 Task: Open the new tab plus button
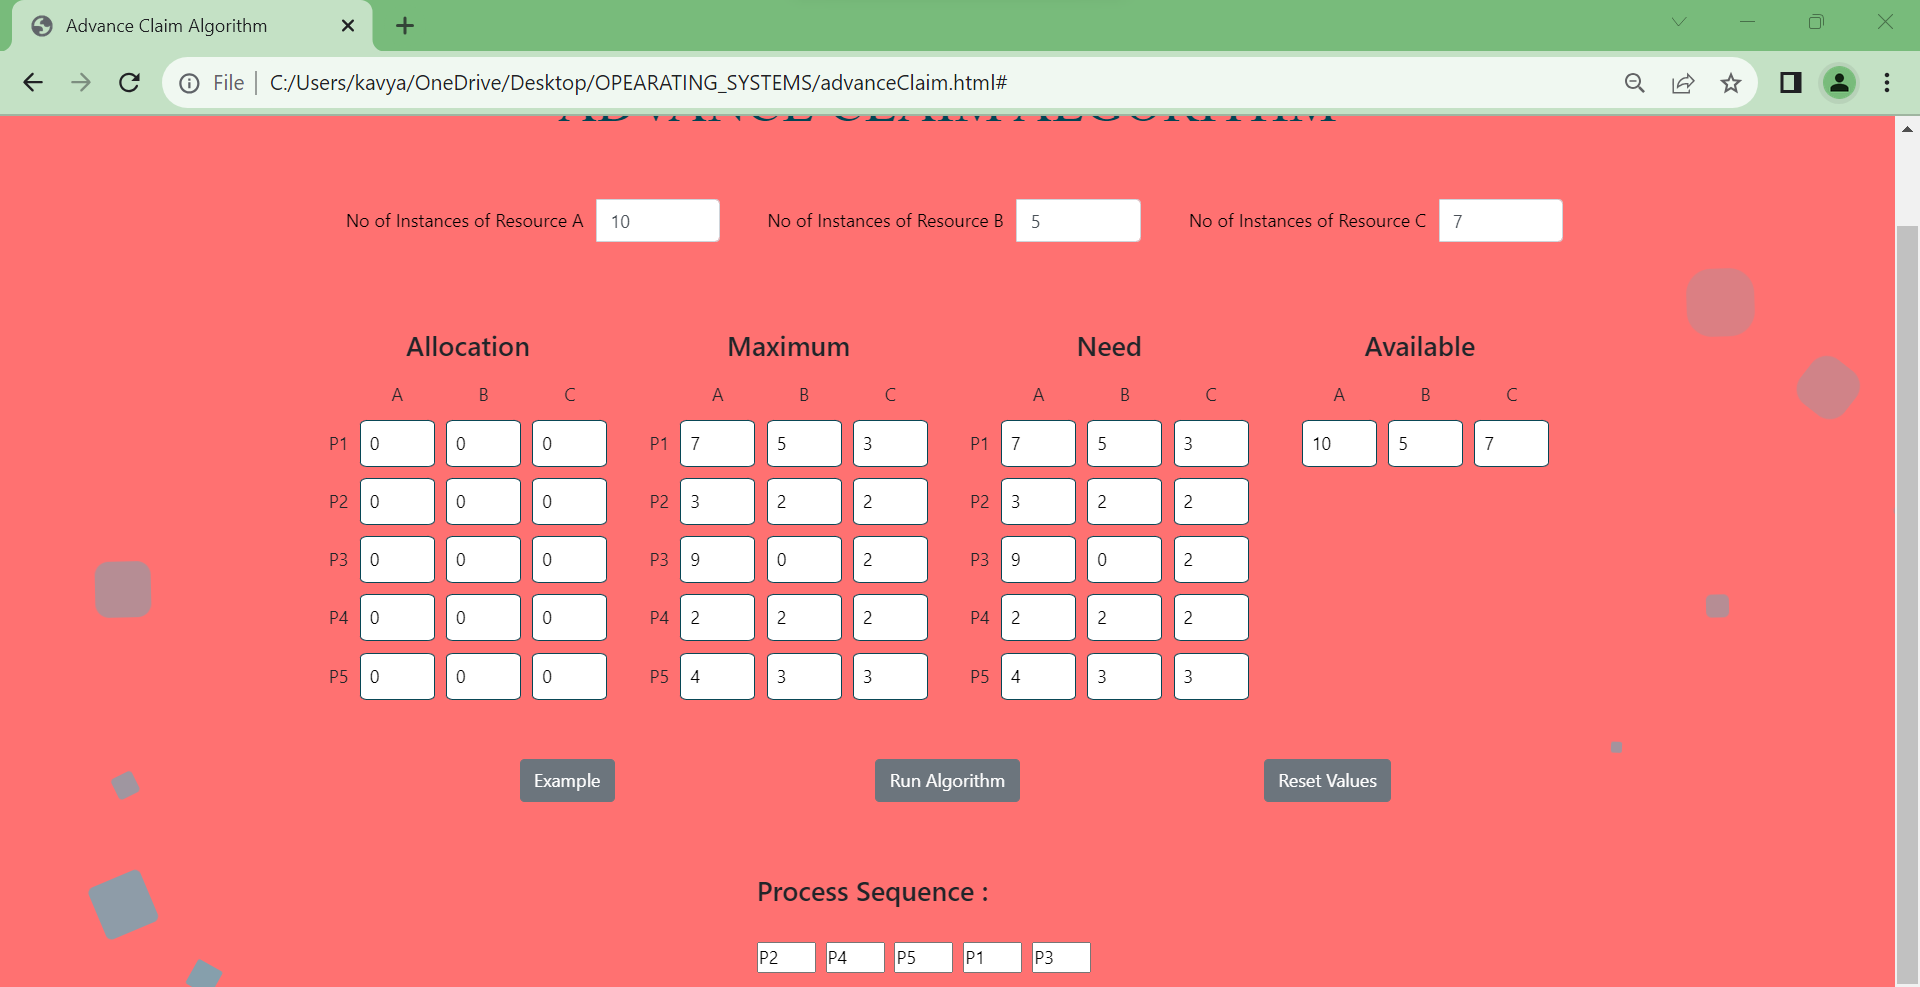[x=404, y=25]
